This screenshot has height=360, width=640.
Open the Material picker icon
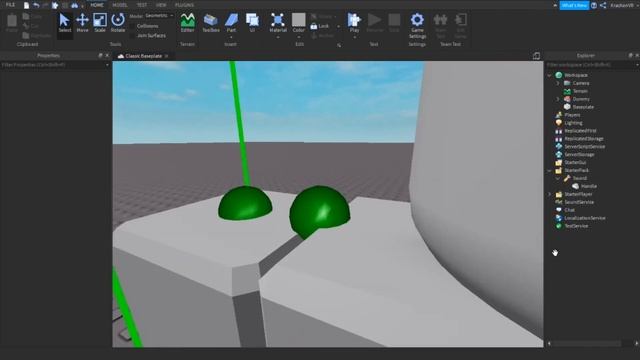coord(278,20)
